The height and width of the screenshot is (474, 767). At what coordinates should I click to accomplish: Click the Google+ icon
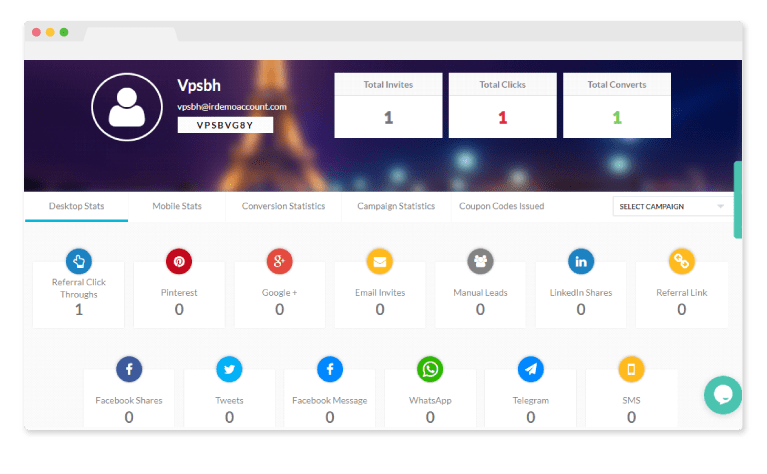(x=279, y=261)
